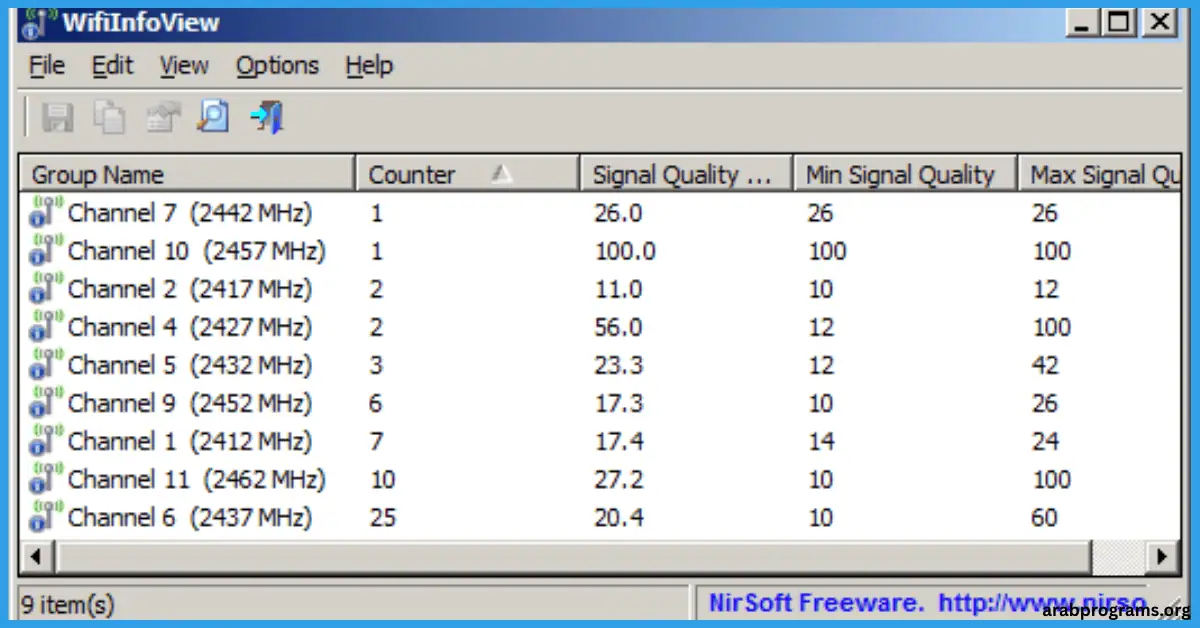Click the Signal Quality value 27.2
The height and width of the screenshot is (628, 1200).
click(619, 480)
